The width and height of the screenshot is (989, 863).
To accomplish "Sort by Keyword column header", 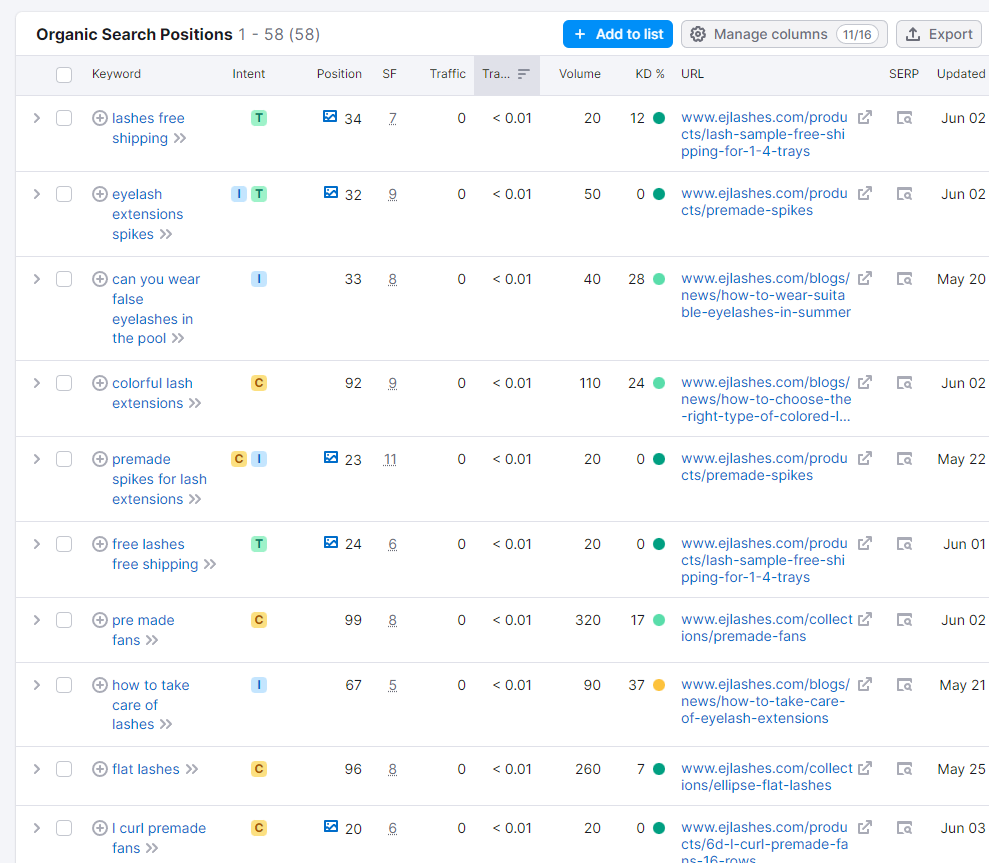I will click(x=116, y=74).
